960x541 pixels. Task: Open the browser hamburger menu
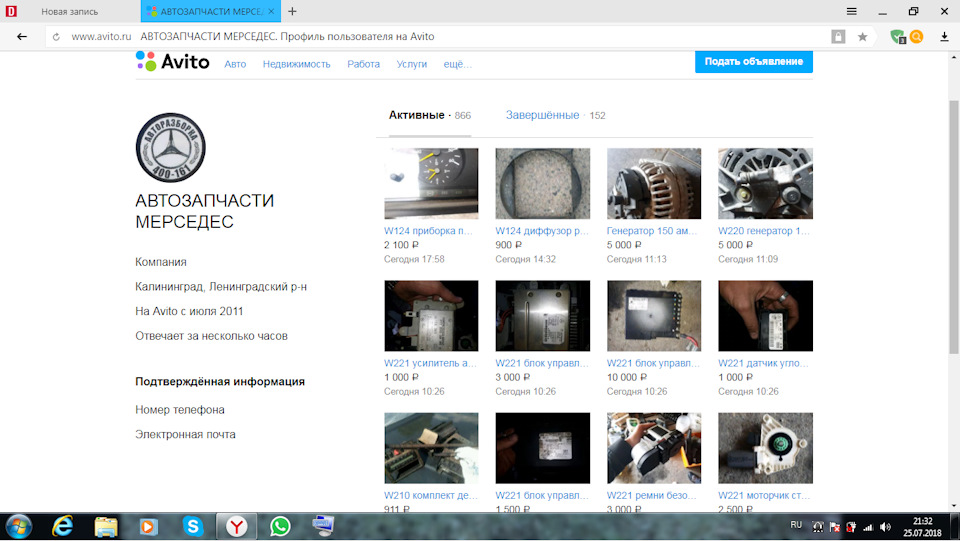pos(852,11)
